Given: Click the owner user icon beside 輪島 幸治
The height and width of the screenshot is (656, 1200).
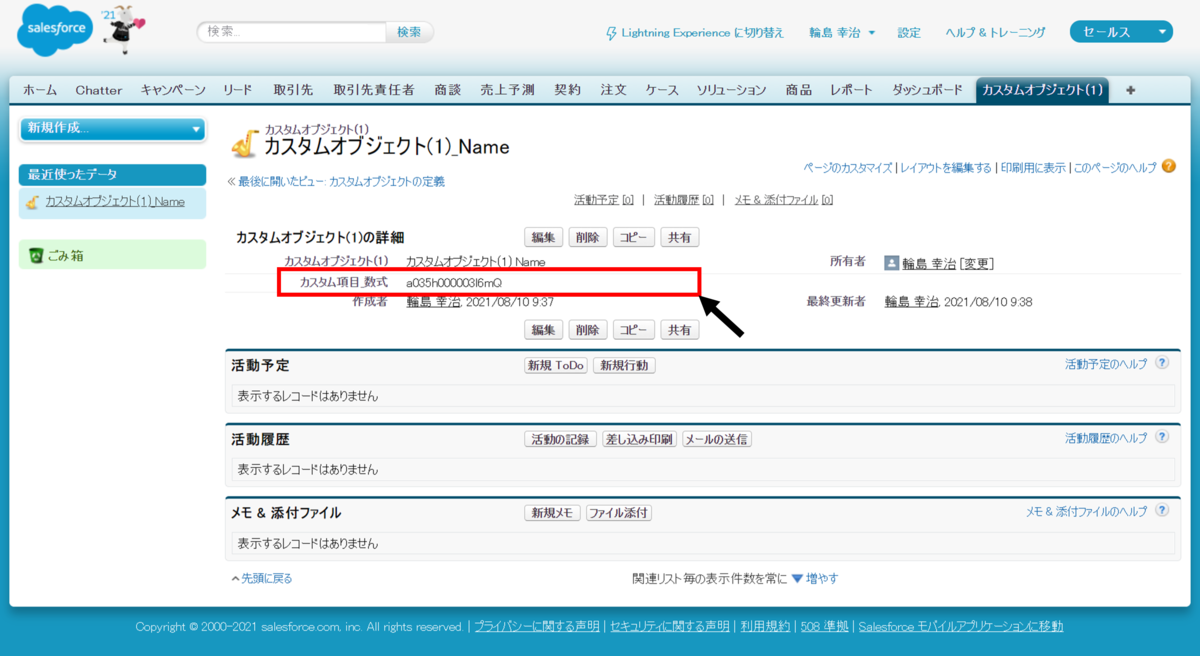Looking at the screenshot, I should coord(892,263).
